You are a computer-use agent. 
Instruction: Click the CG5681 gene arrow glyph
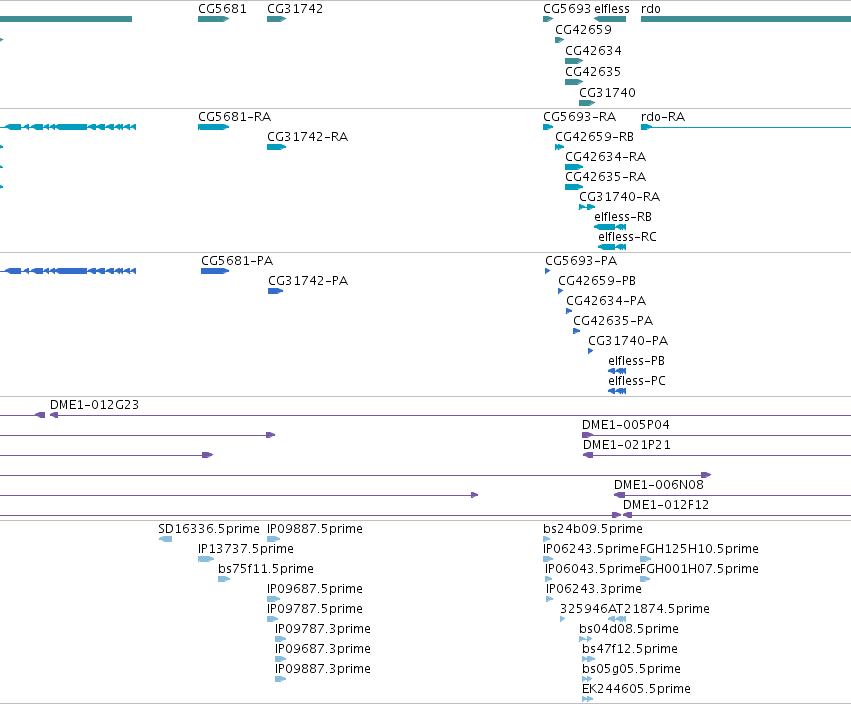pos(214,19)
